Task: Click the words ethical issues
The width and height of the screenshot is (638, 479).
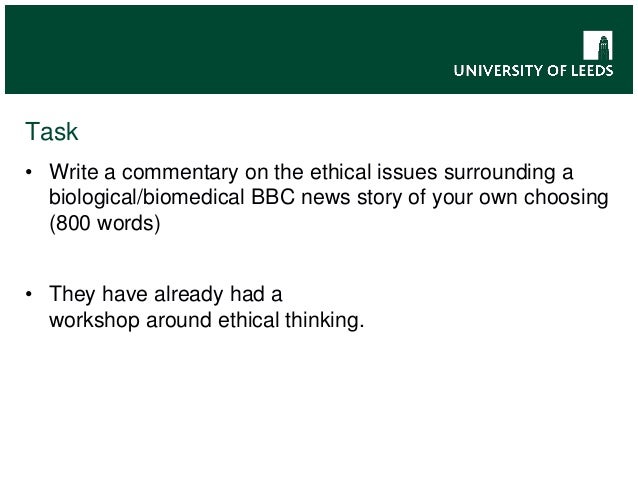Action: pos(374,172)
